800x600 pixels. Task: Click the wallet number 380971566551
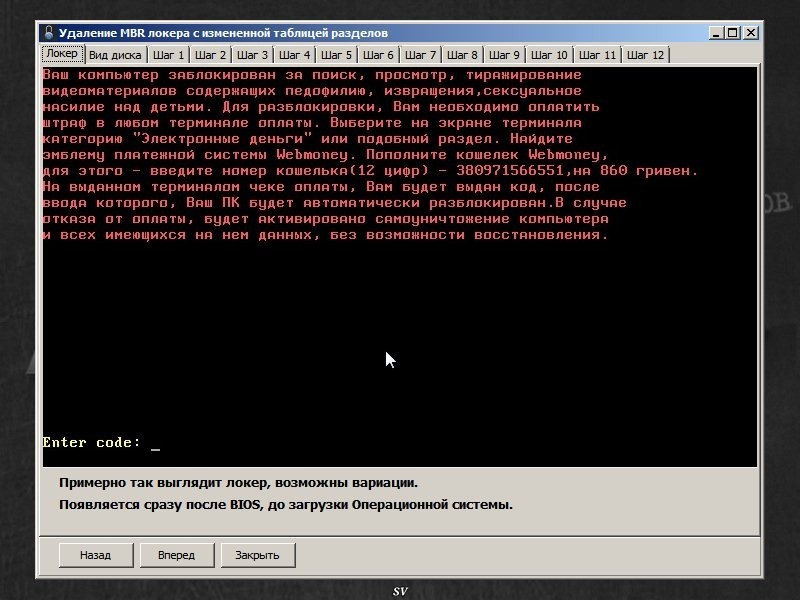[x=509, y=170]
